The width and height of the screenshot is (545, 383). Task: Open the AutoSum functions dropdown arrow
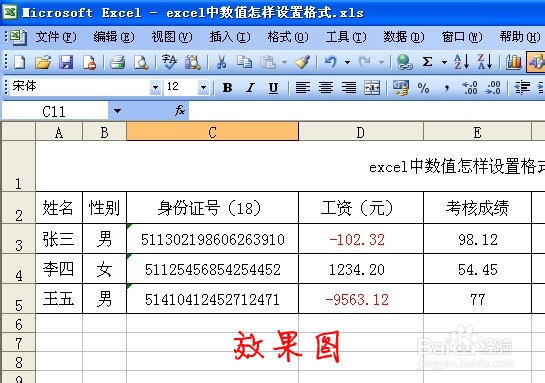(444, 63)
